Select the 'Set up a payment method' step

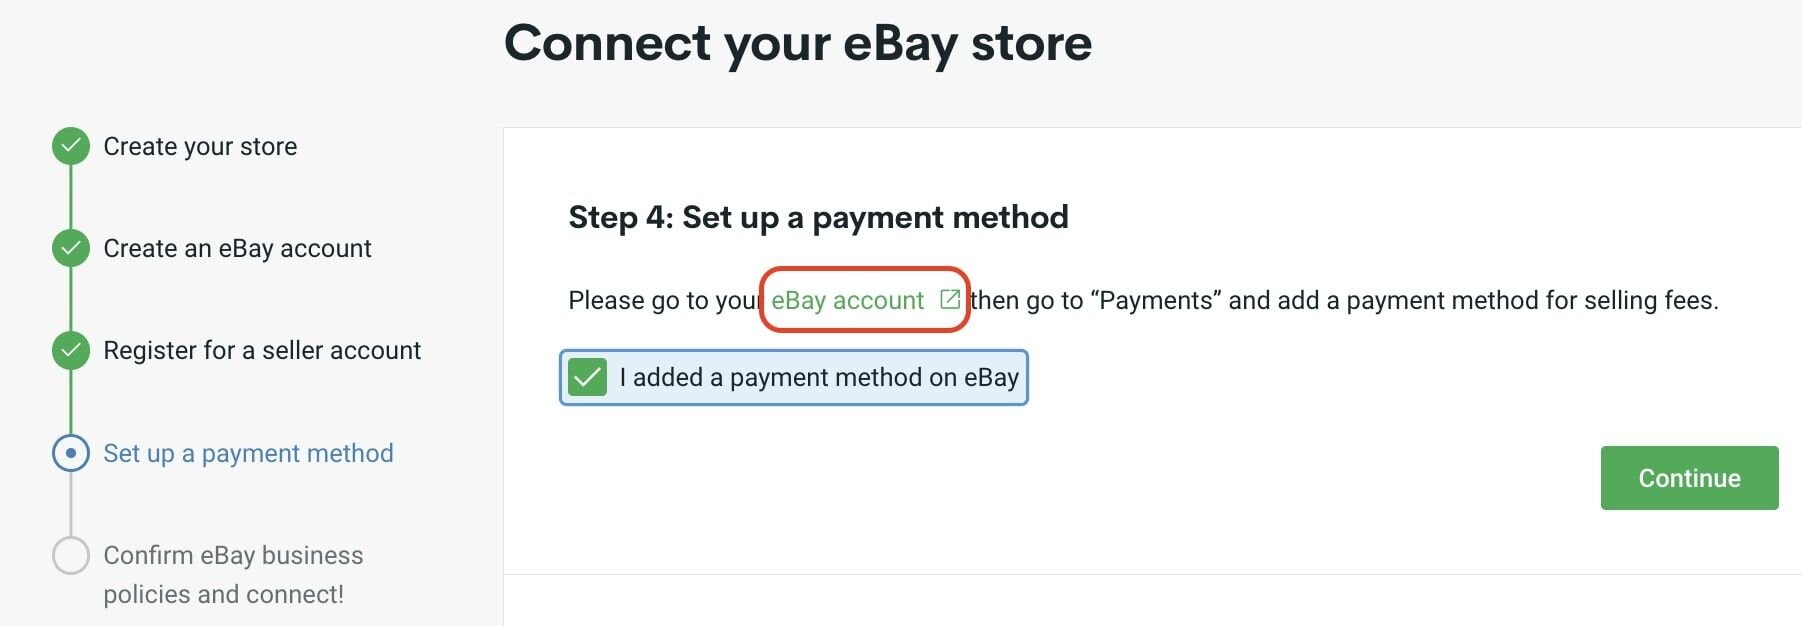point(247,453)
